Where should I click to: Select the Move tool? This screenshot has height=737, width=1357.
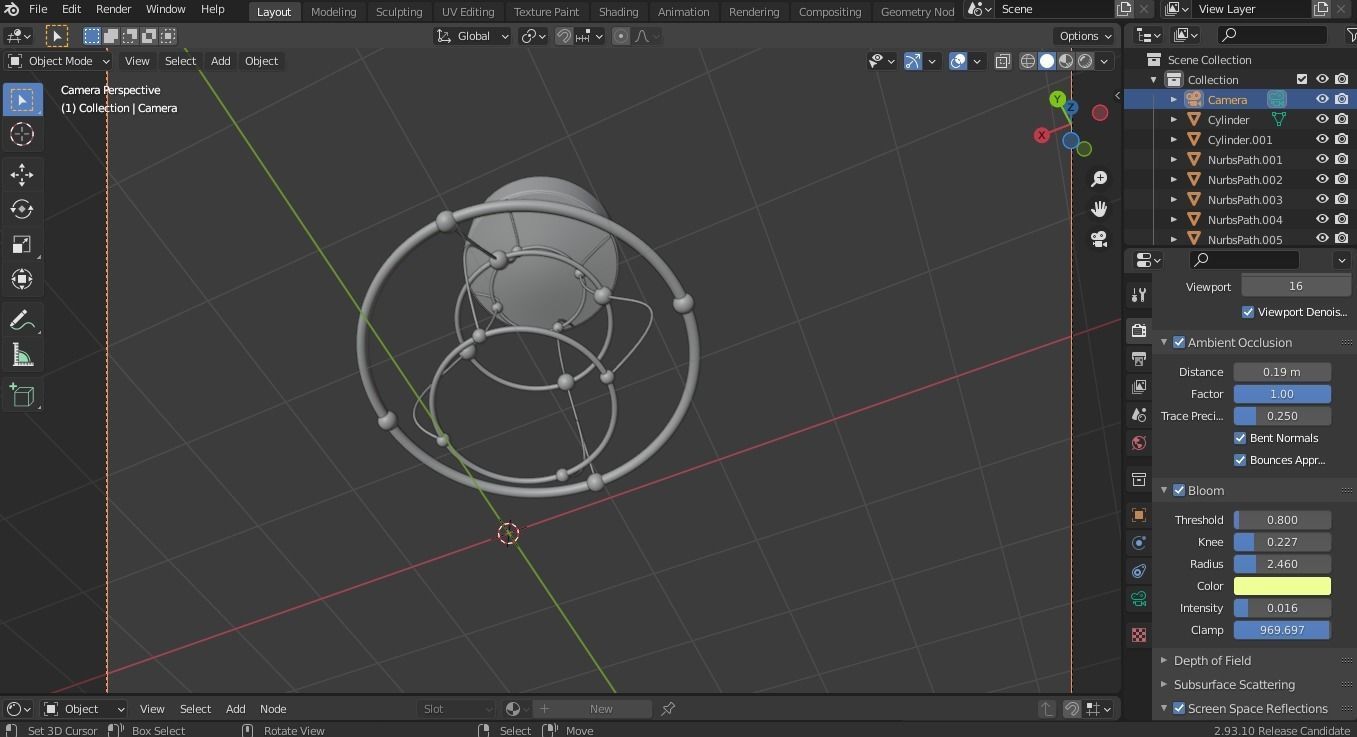tap(22, 175)
